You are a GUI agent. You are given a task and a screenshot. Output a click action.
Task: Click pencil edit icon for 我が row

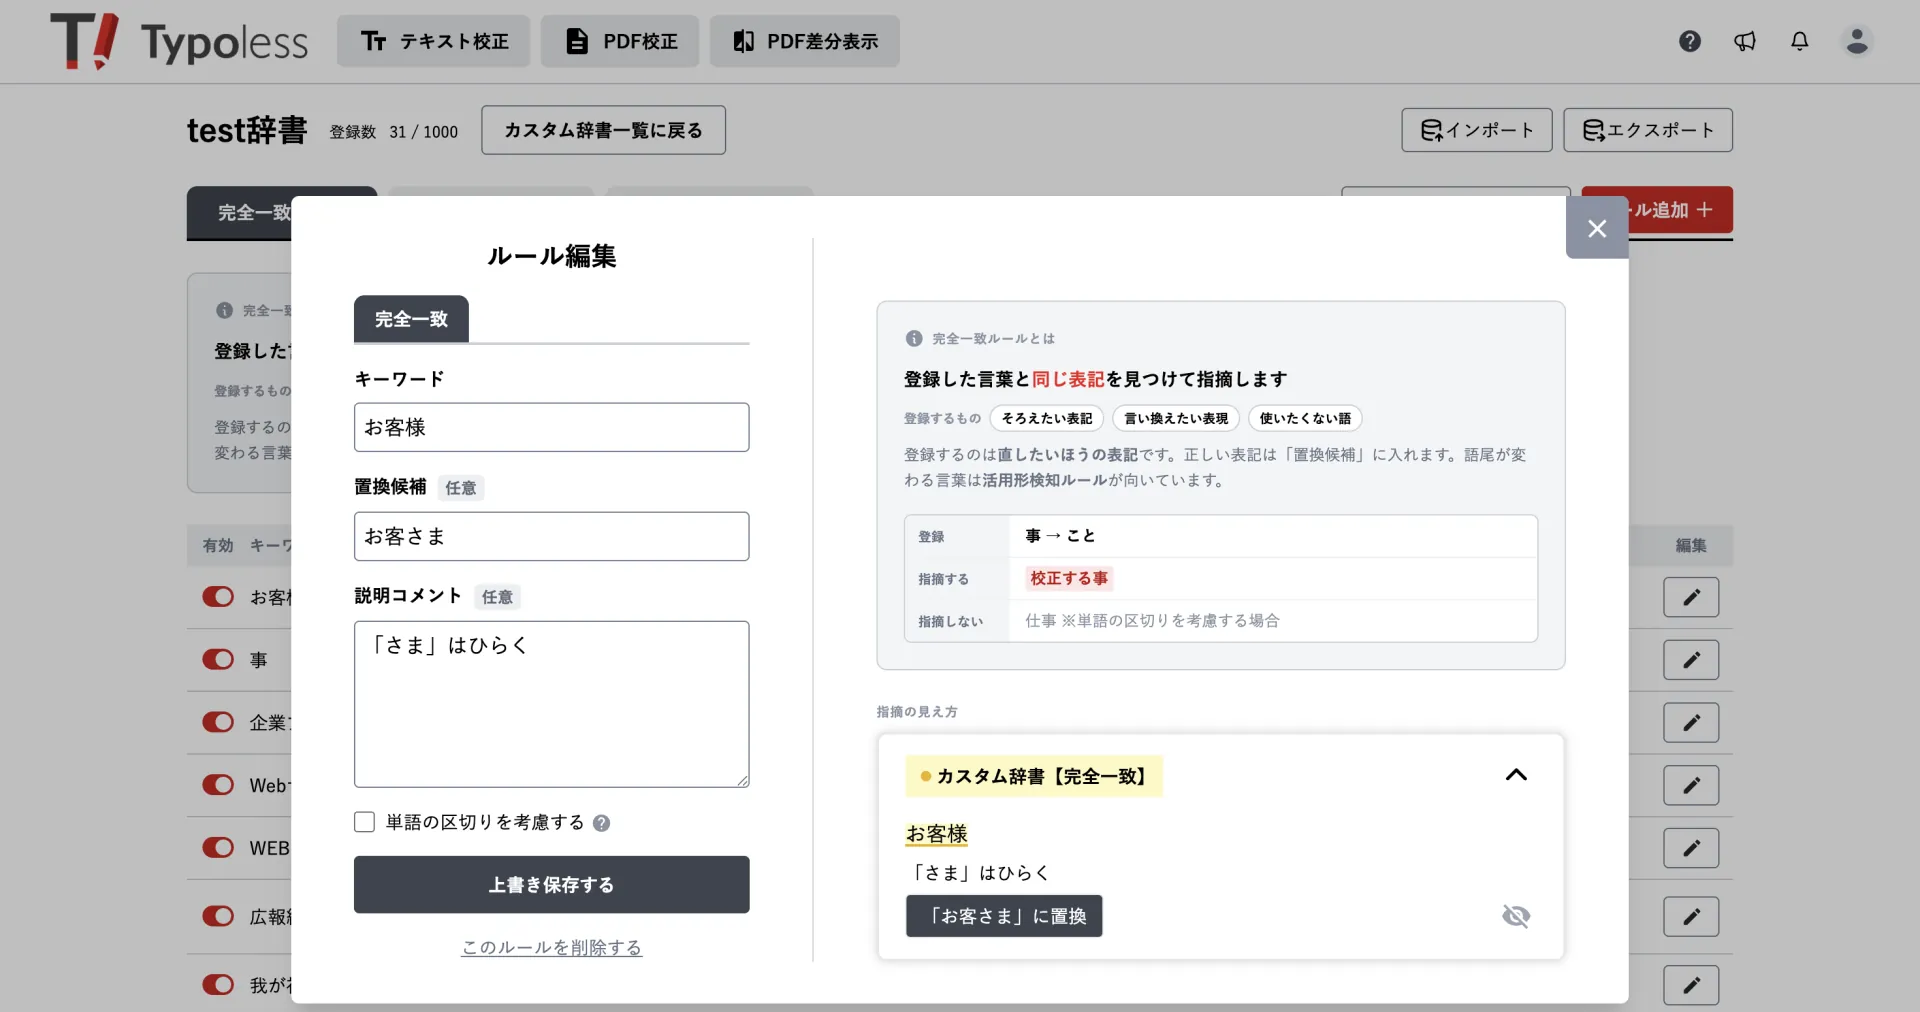coord(1691,985)
